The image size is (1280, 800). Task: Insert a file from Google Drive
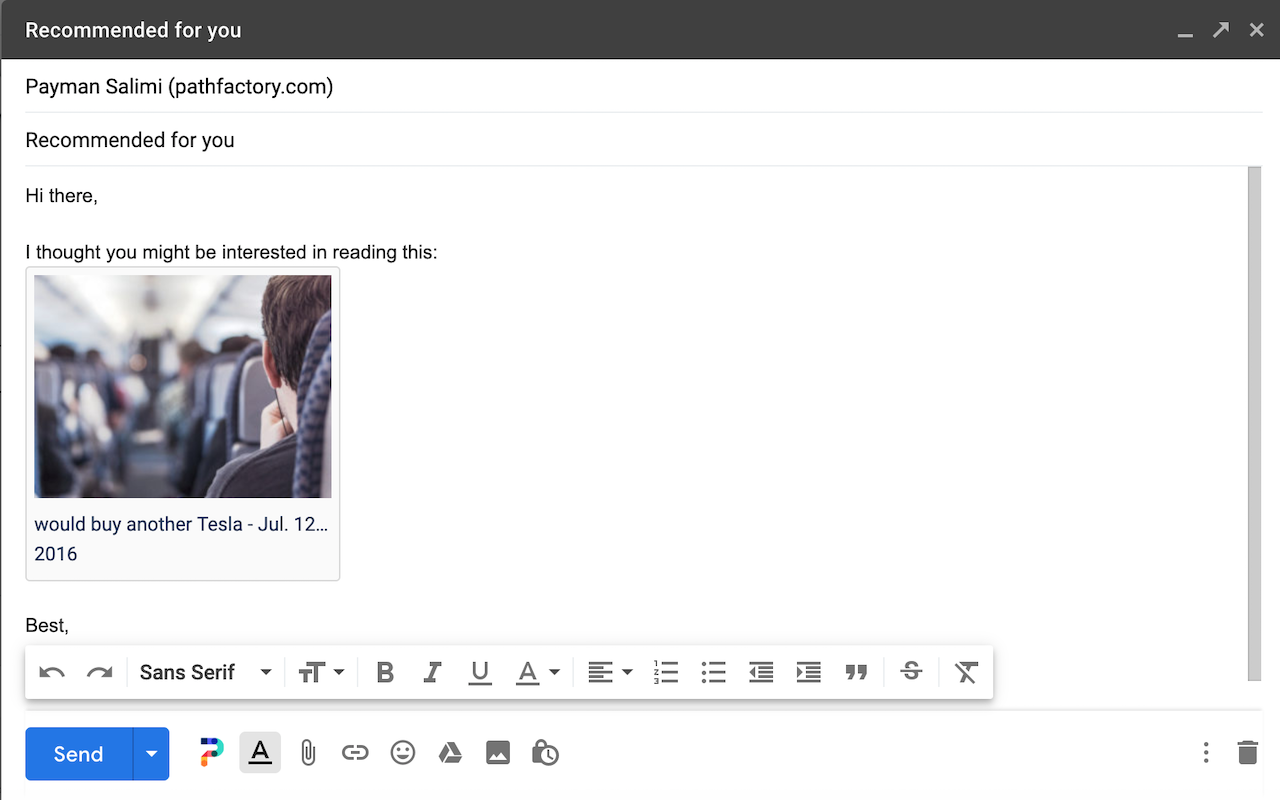(450, 752)
